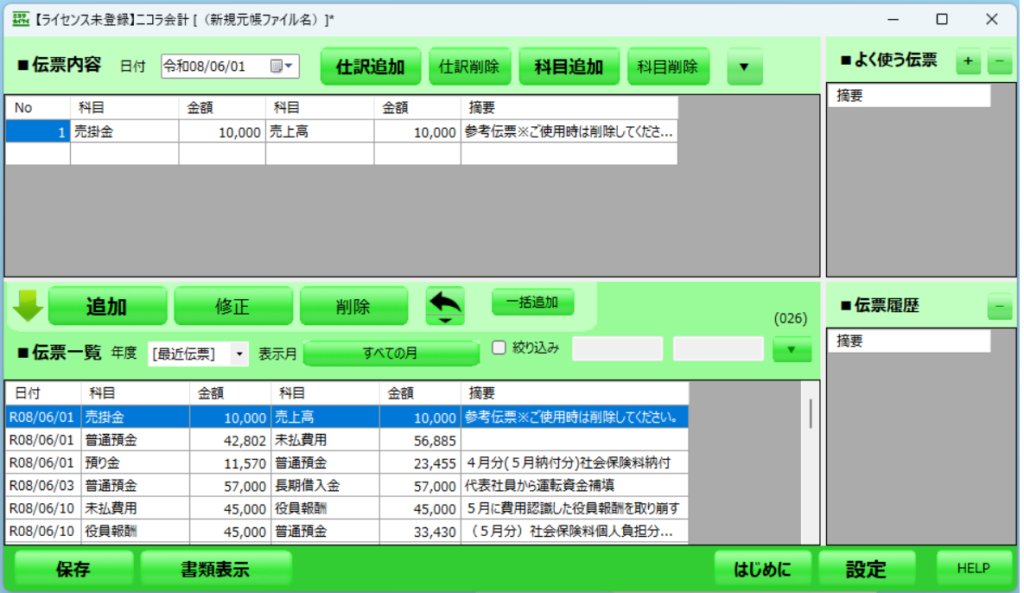The height and width of the screenshot is (593, 1024).
Task: Click the 42,802 amount cell
Action: coord(230,440)
